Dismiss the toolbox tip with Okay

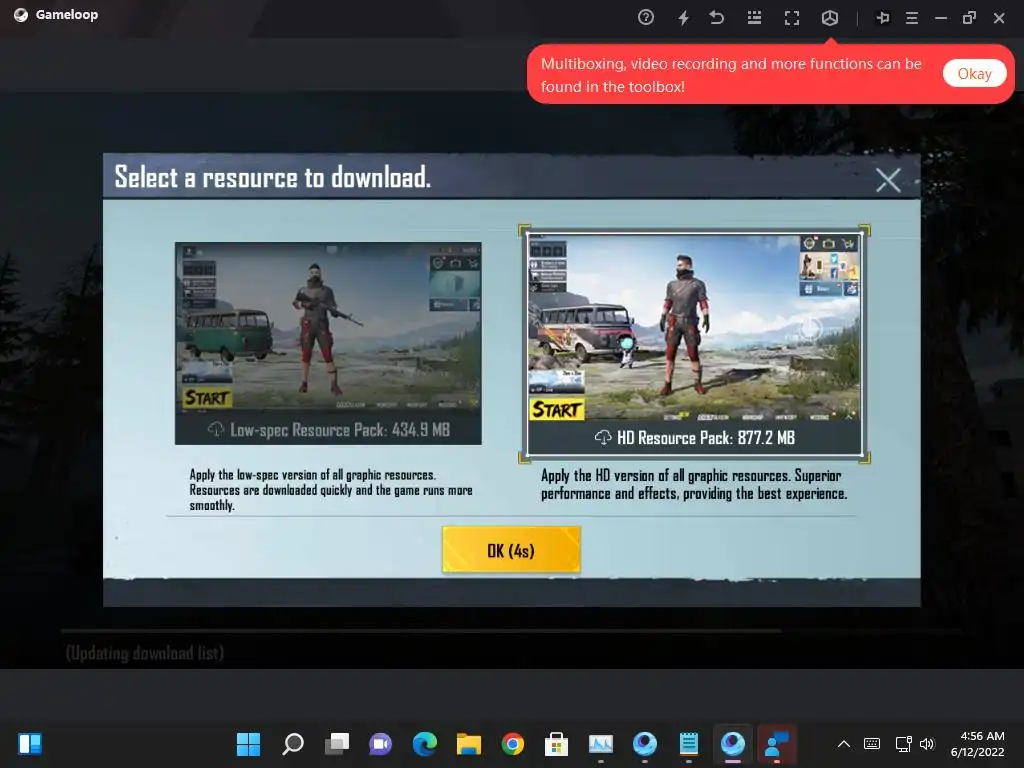point(974,74)
